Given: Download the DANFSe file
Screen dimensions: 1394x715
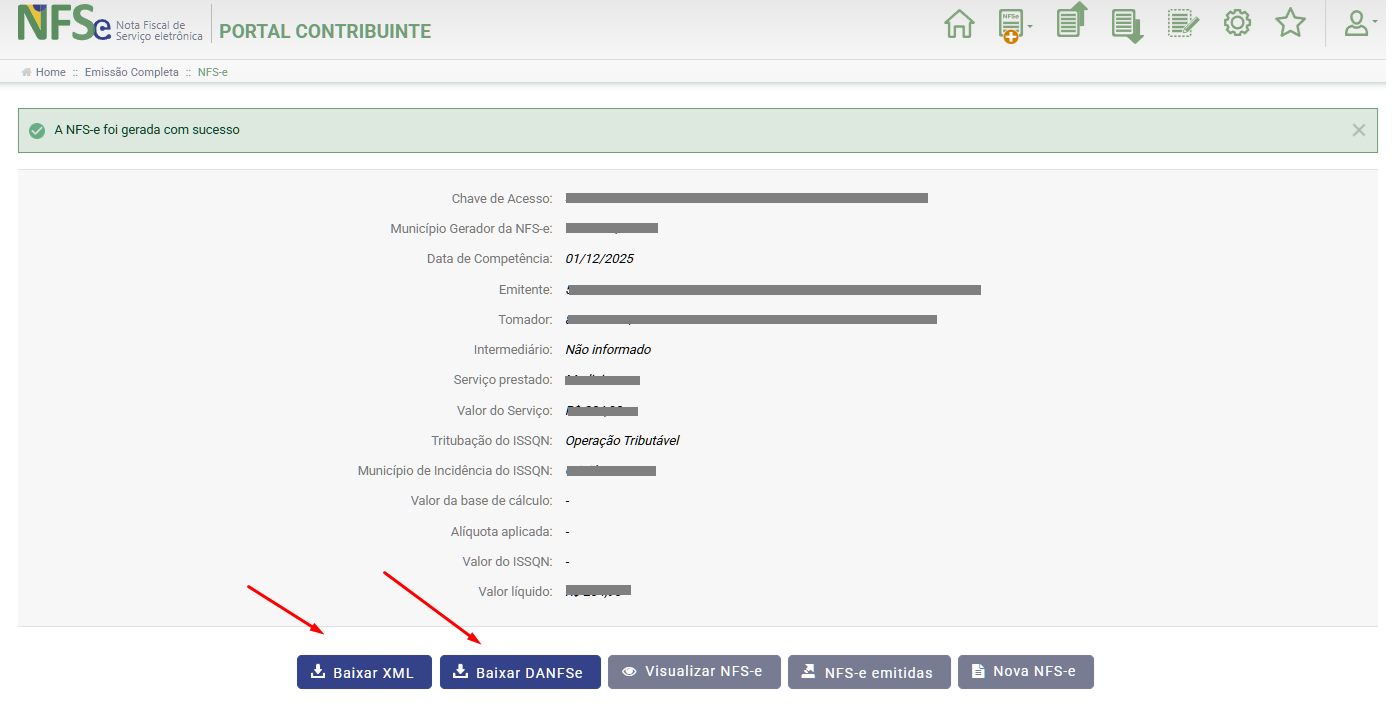Looking at the screenshot, I should 520,672.
